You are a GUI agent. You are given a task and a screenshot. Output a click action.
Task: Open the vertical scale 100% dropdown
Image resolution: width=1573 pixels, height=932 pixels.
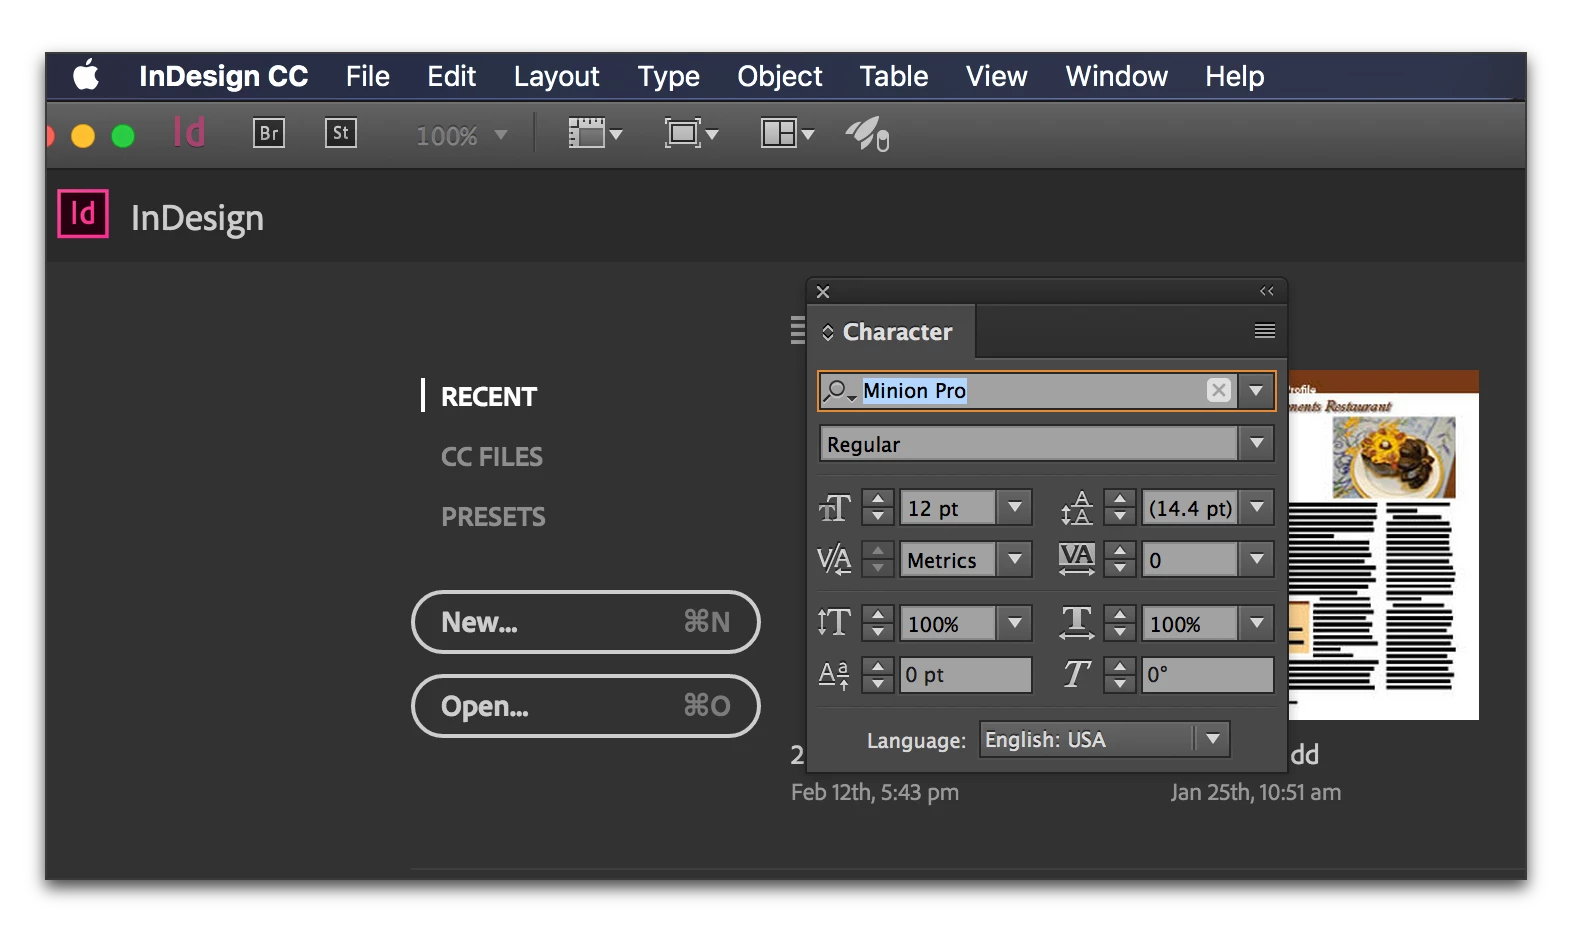[1015, 623]
